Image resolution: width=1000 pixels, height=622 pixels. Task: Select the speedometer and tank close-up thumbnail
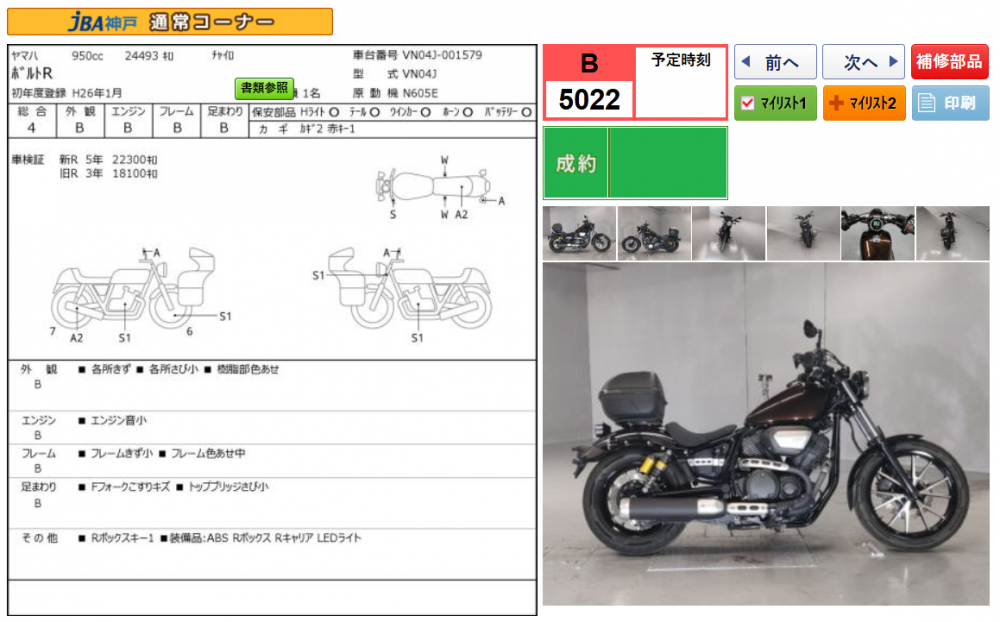[877, 234]
